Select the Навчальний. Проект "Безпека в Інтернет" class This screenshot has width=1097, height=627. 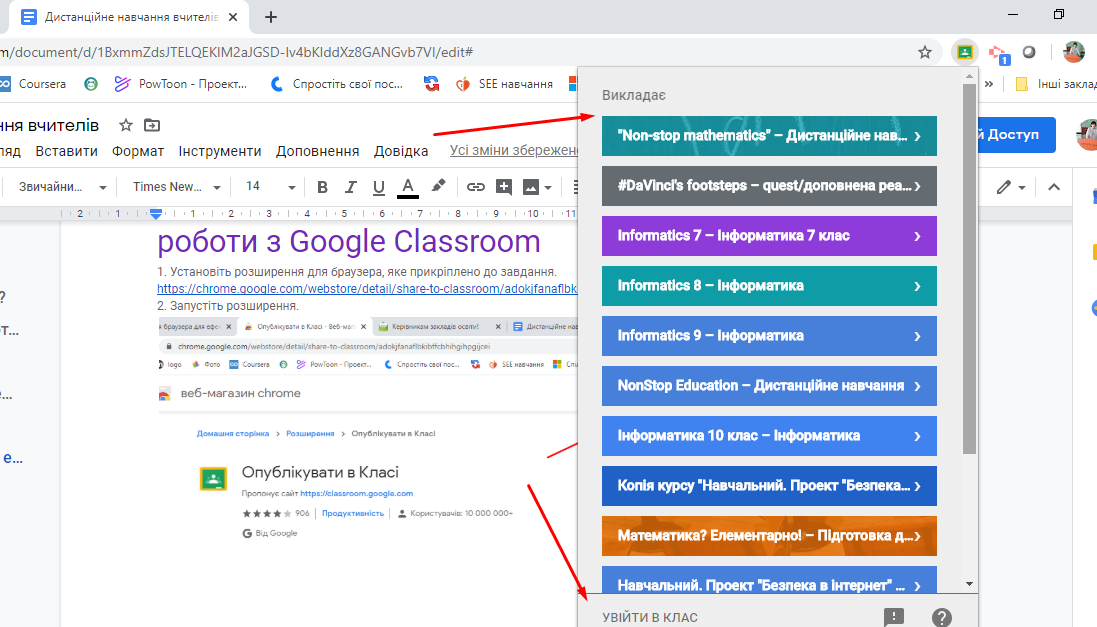pos(769,579)
